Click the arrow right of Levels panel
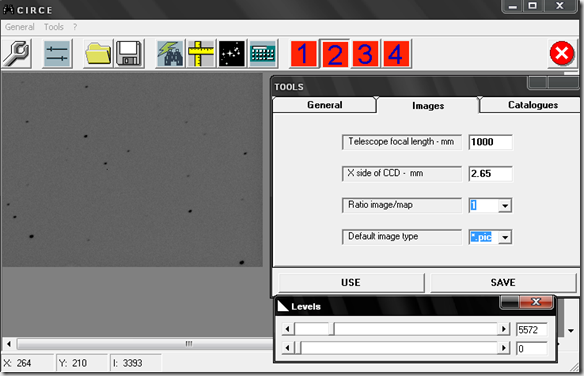This screenshot has height=376, width=584. [x=571, y=331]
